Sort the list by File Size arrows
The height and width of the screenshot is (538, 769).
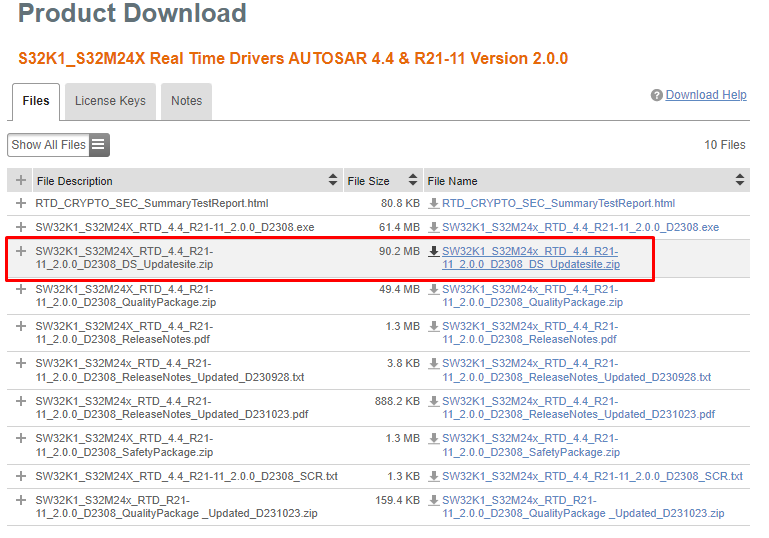click(x=411, y=181)
